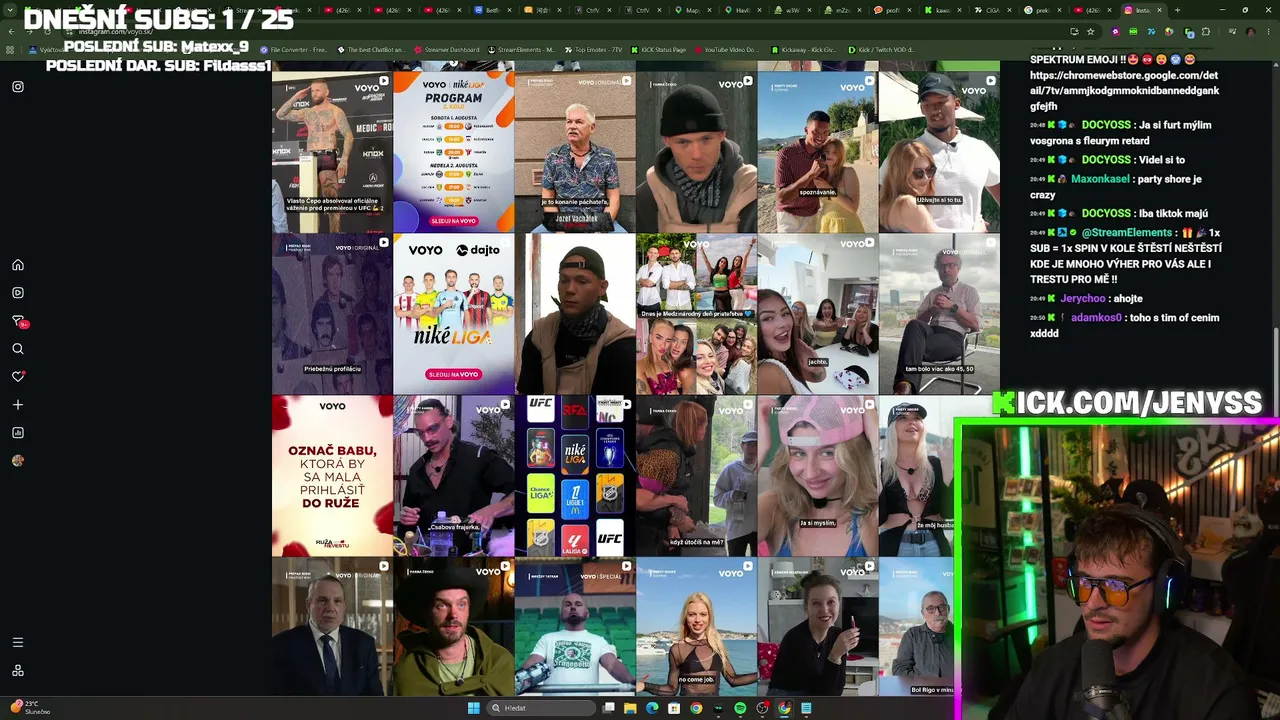Open the reel captioned 'no come job.'
The image size is (1280, 720).
696,627
